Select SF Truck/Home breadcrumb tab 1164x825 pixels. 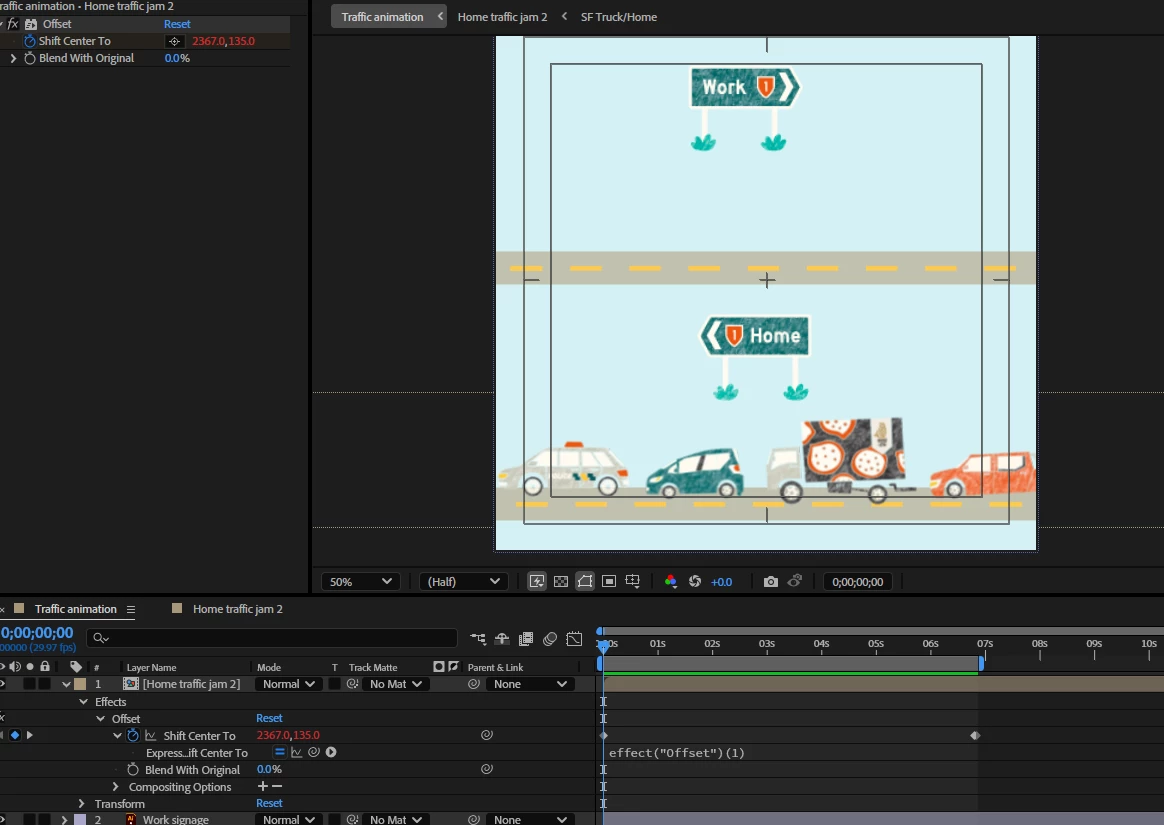(618, 16)
